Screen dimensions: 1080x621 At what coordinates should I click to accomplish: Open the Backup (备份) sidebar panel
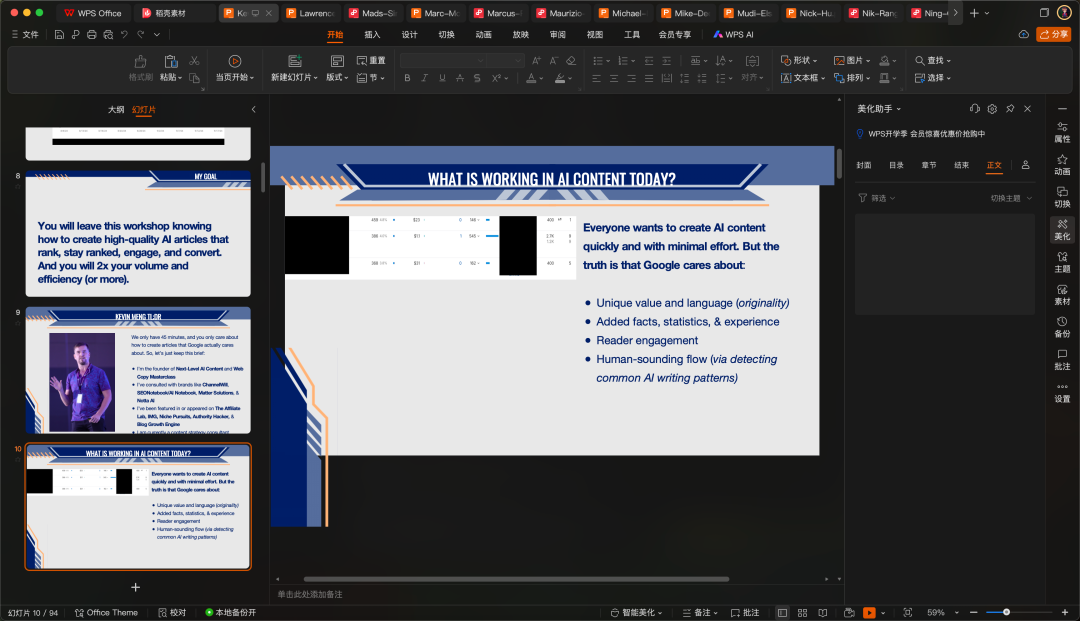[1062, 326]
